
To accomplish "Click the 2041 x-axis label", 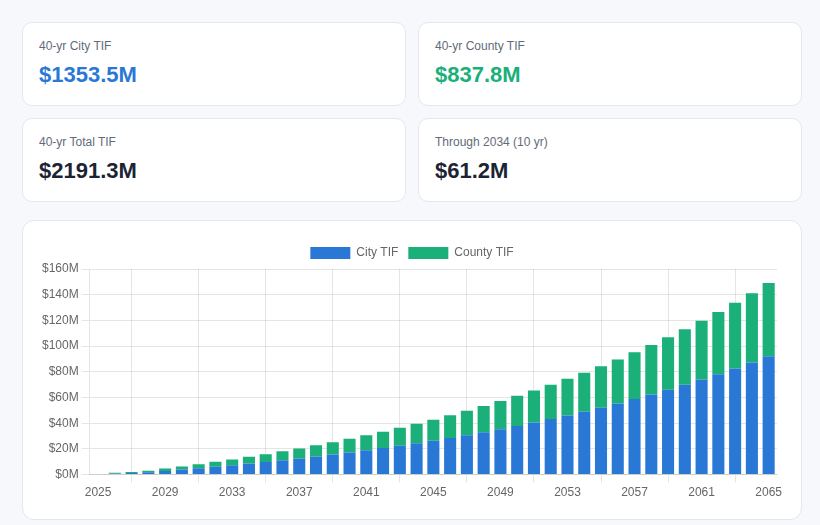I will (x=366, y=492).
